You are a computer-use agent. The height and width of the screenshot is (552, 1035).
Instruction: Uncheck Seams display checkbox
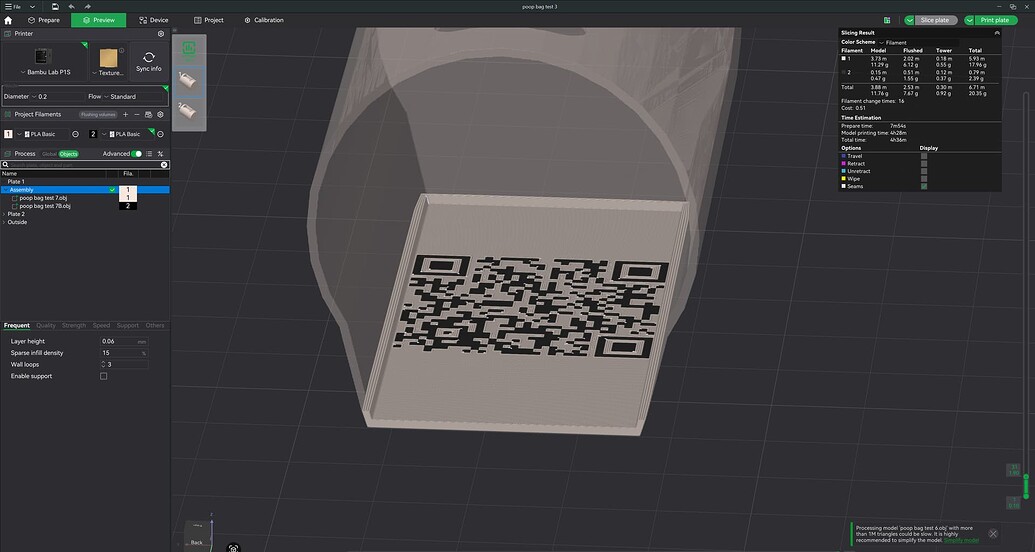tap(924, 186)
